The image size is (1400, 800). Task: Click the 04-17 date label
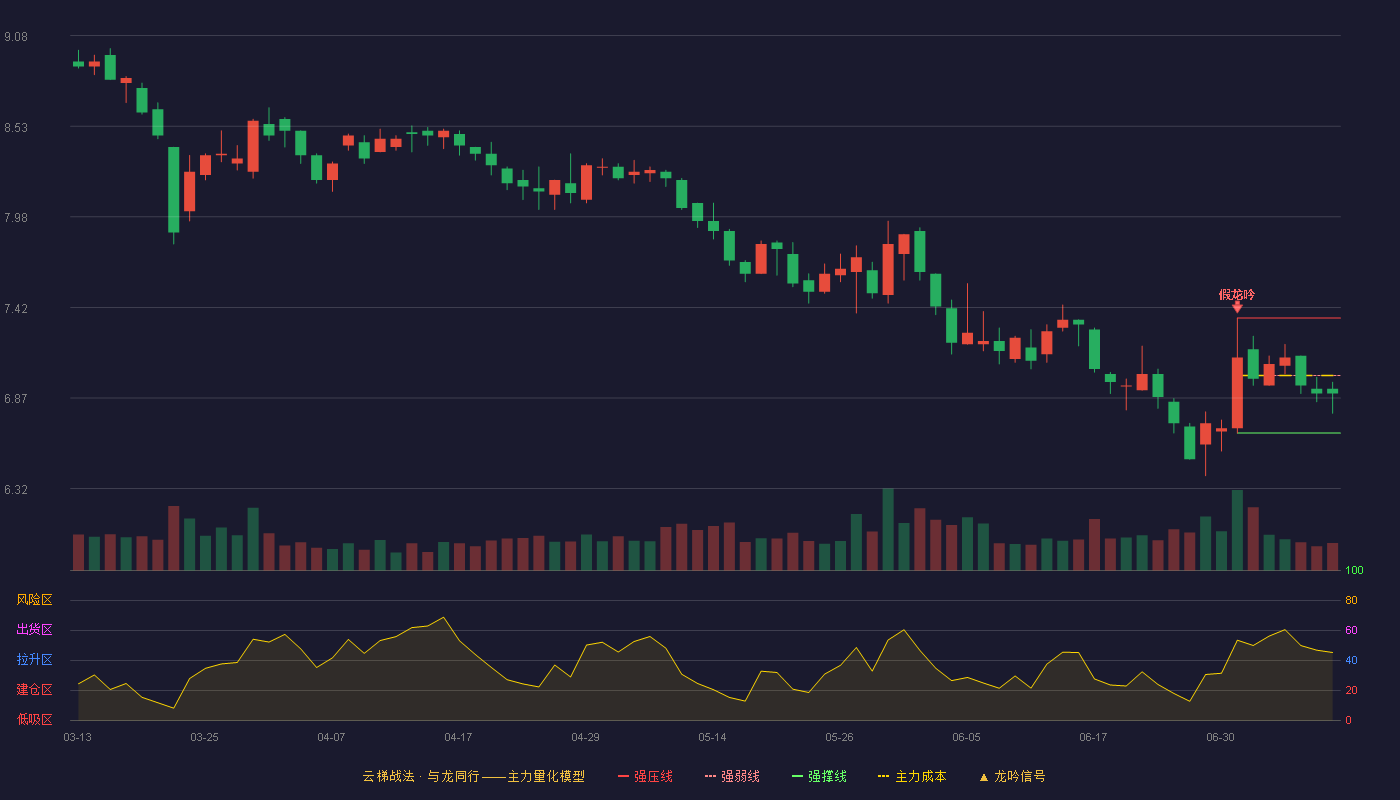click(458, 737)
